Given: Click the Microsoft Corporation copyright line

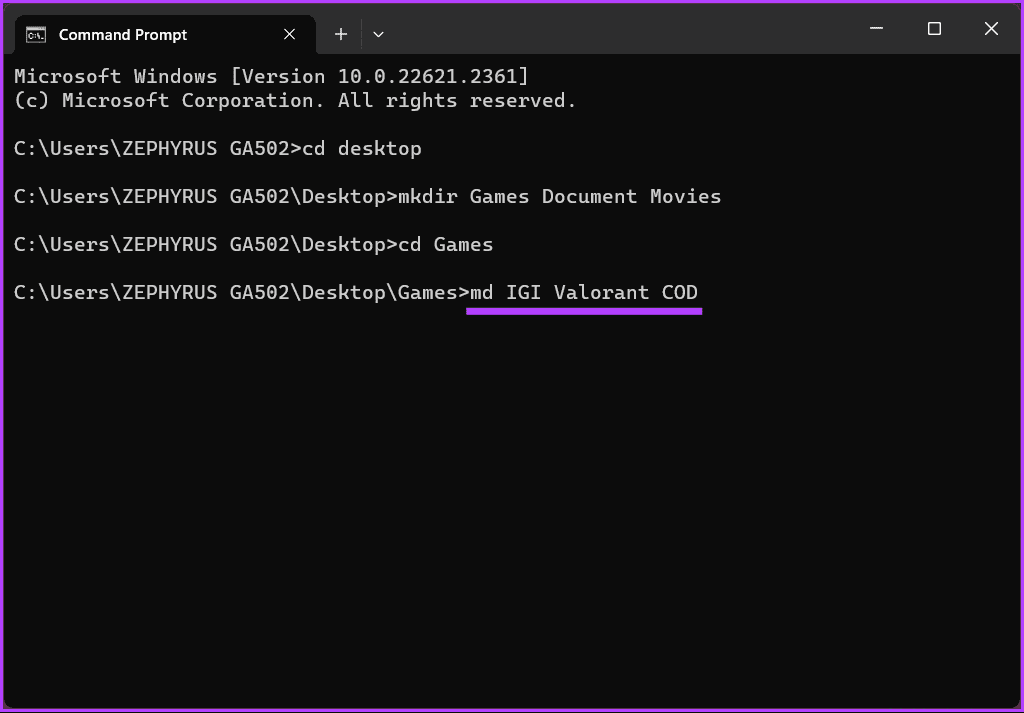Looking at the screenshot, I should (295, 100).
